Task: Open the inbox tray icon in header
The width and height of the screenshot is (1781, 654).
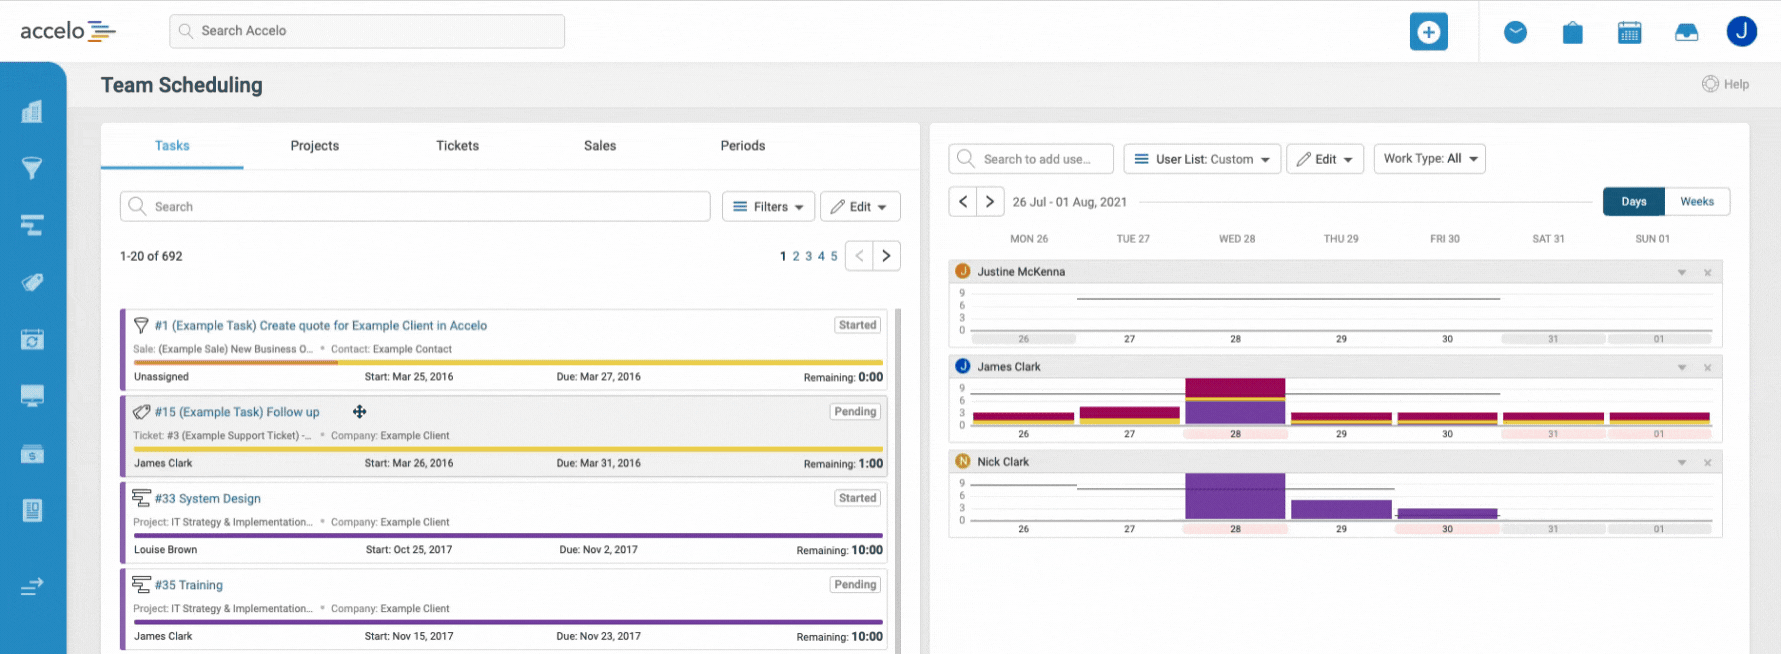Action: (1686, 33)
